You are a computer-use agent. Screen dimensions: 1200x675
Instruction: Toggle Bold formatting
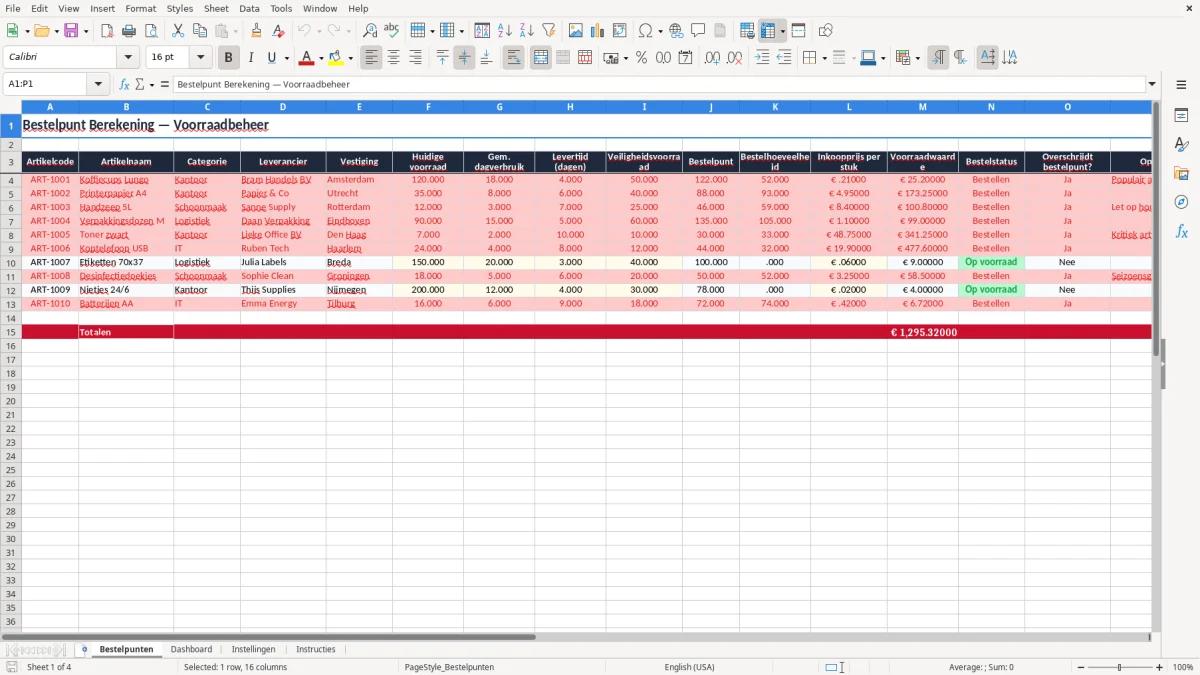click(x=229, y=58)
